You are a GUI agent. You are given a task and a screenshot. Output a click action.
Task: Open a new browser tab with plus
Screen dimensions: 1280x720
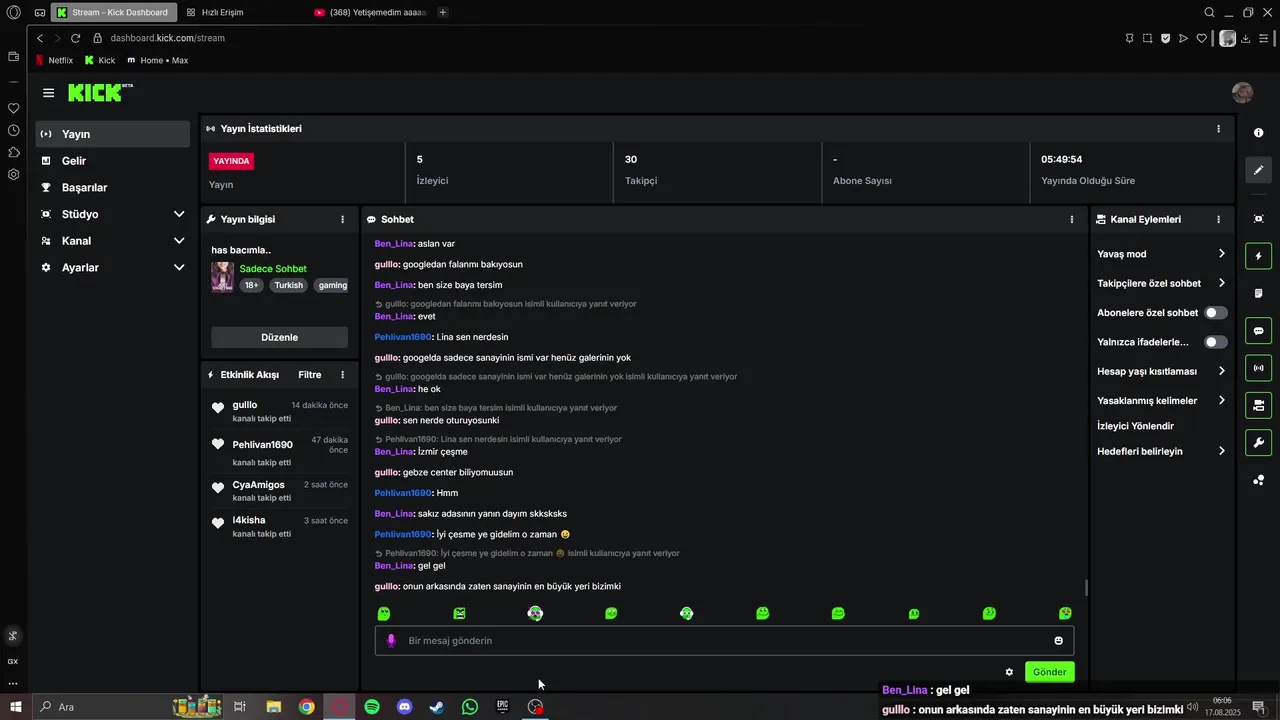pos(443,13)
